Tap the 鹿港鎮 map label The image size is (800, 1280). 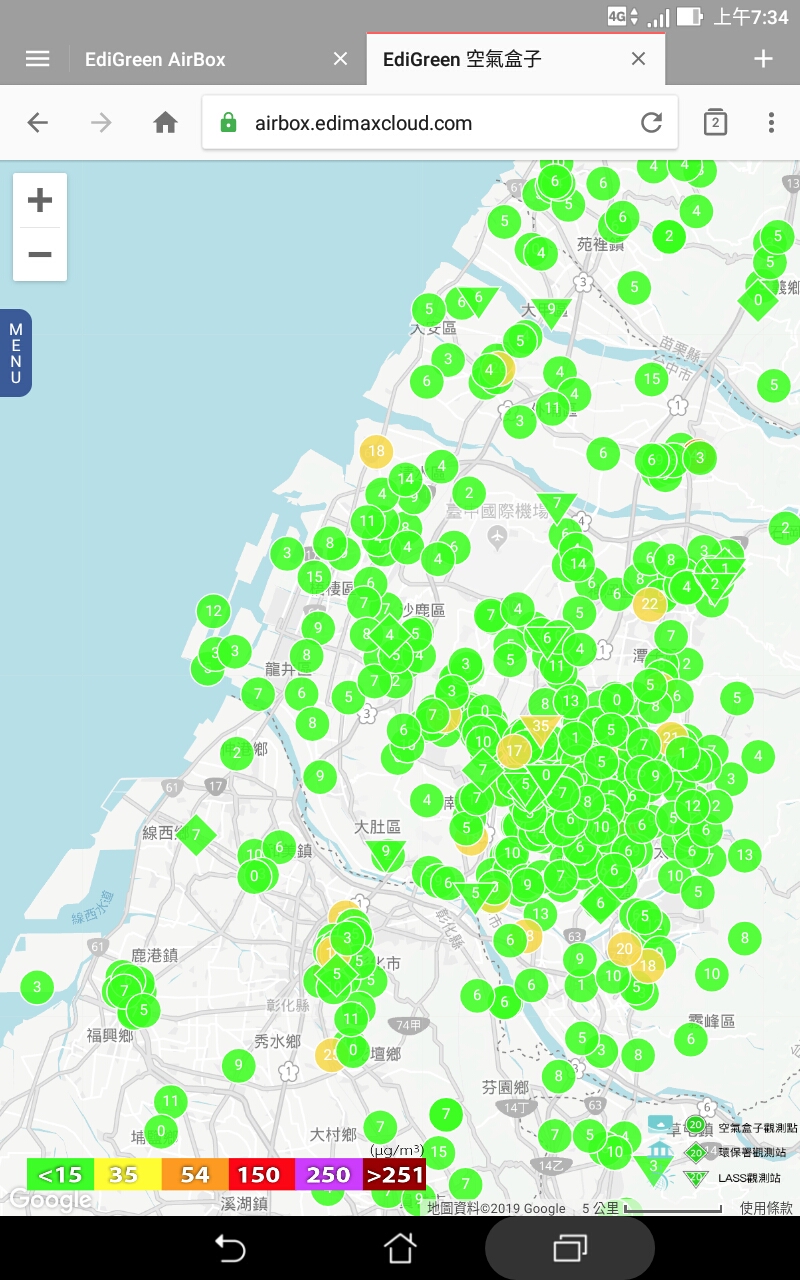pos(154,955)
